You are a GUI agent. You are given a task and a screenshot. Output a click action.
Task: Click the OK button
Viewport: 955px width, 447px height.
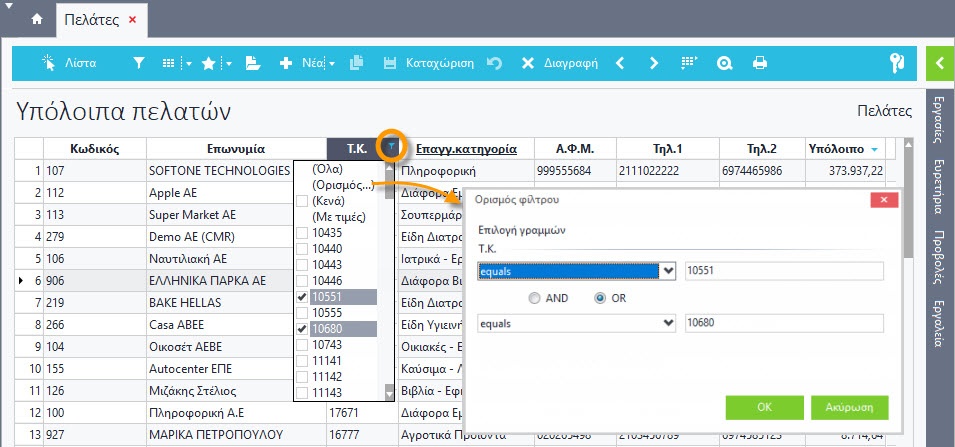point(764,407)
